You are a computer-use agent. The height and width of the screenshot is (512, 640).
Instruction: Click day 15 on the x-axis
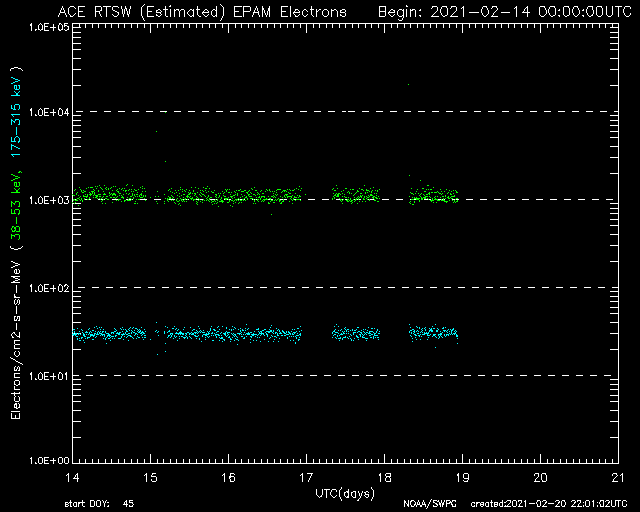point(151,477)
